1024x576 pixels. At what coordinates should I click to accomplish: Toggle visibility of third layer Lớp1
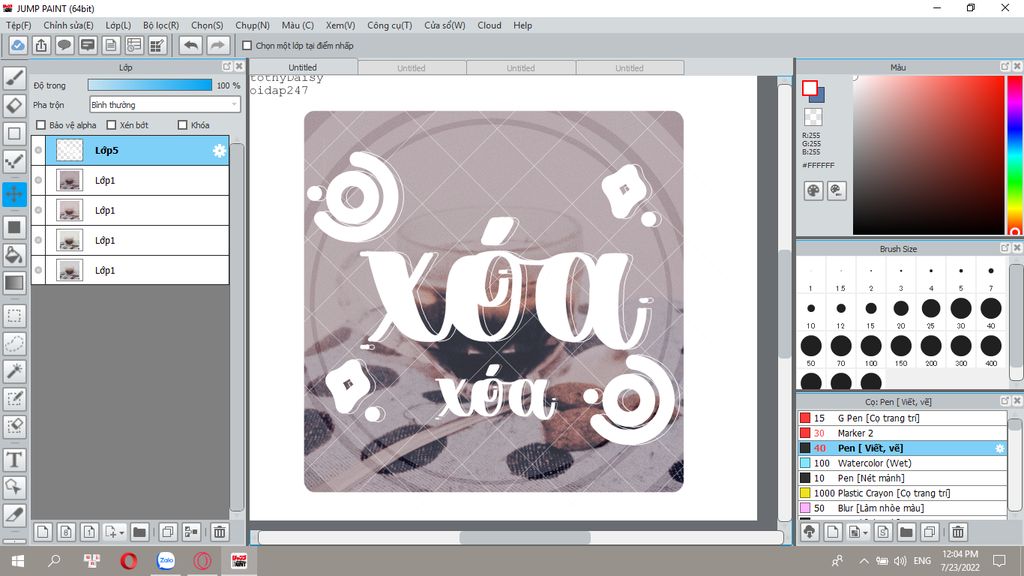pyautogui.click(x=39, y=210)
